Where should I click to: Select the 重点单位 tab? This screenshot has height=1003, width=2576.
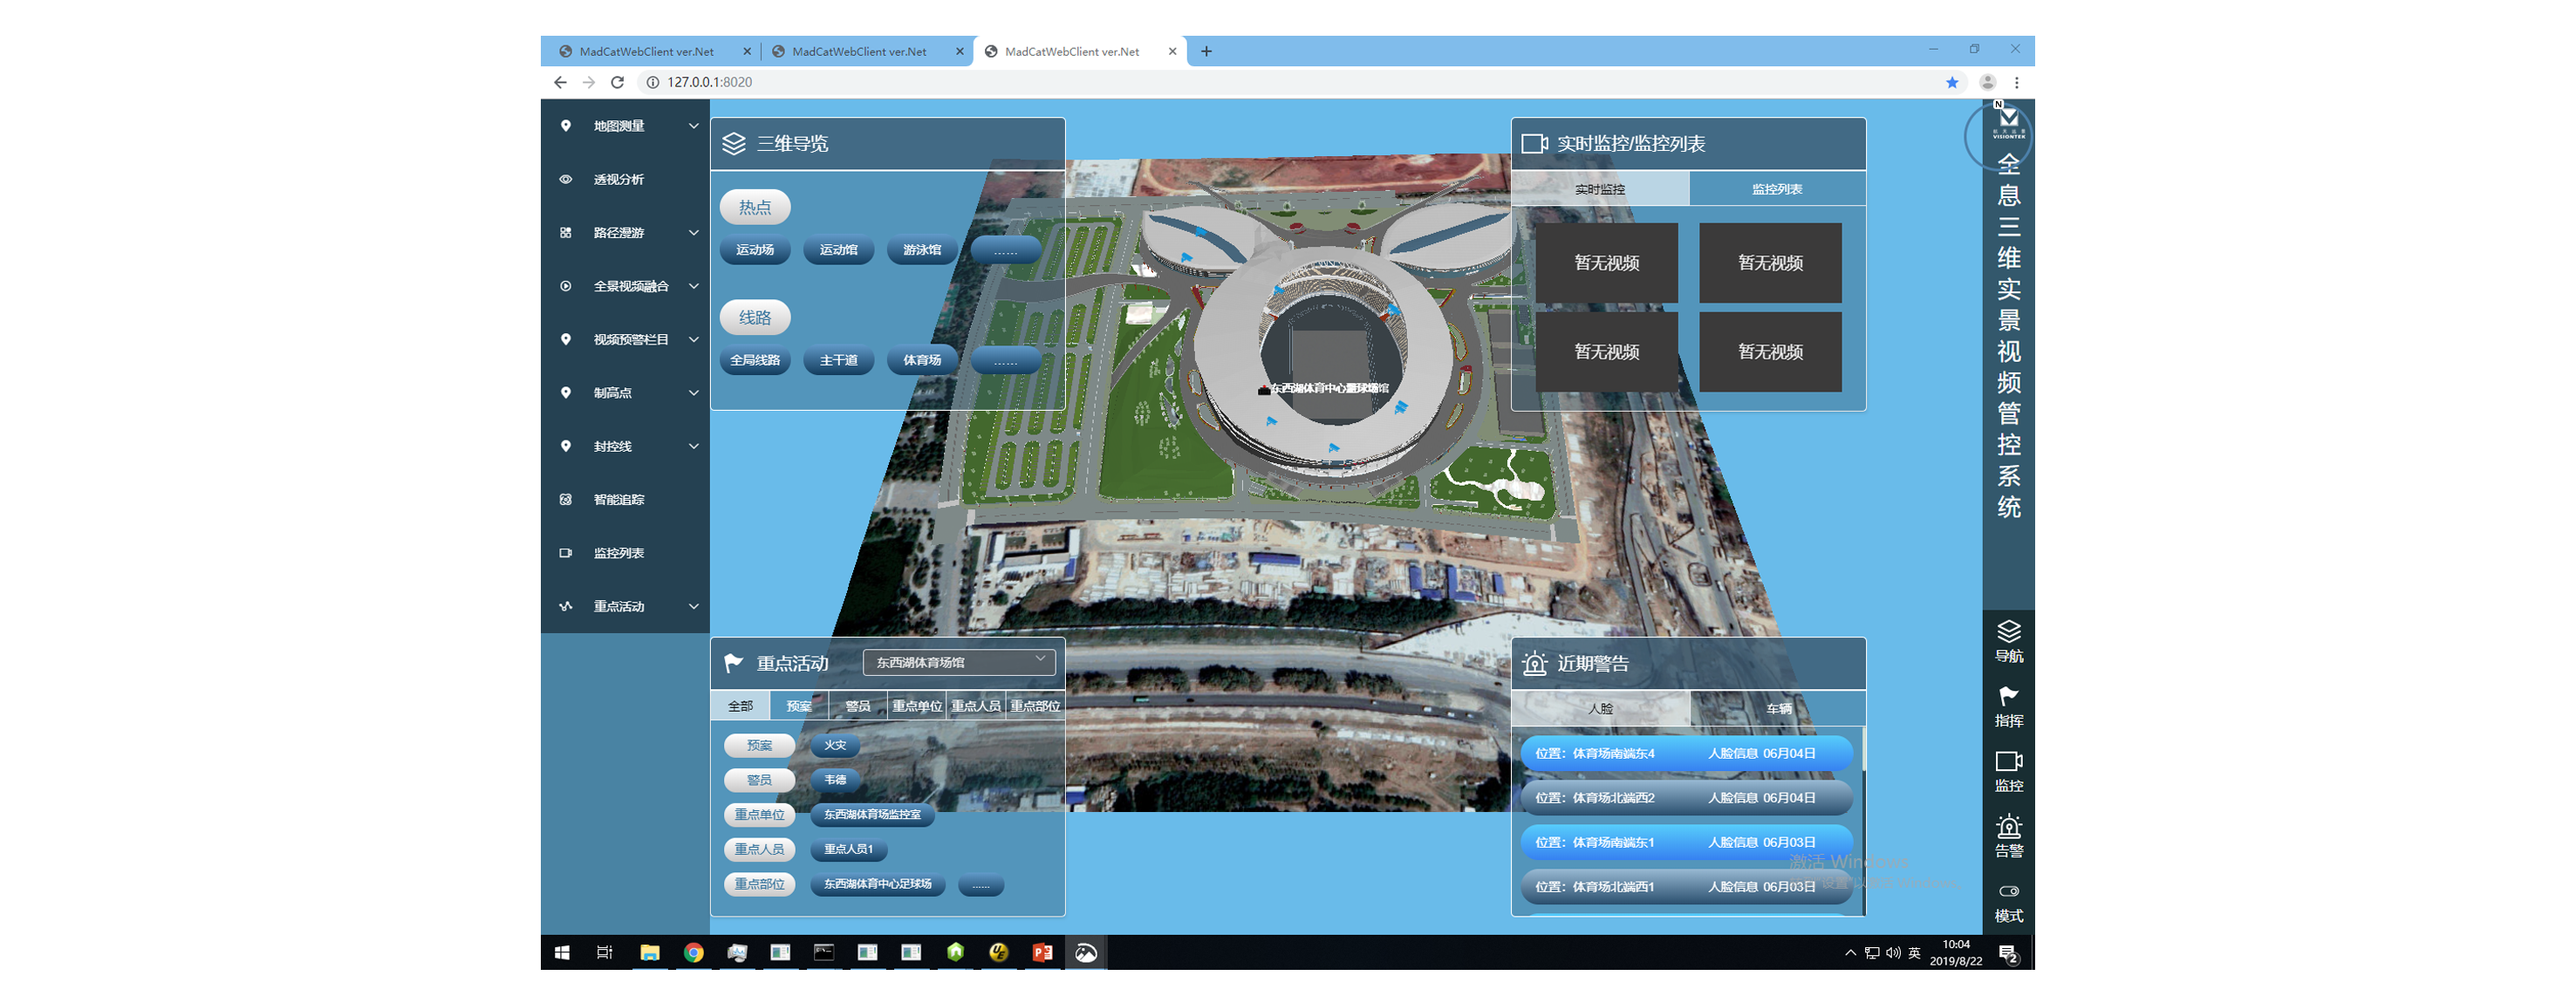tap(917, 706)
